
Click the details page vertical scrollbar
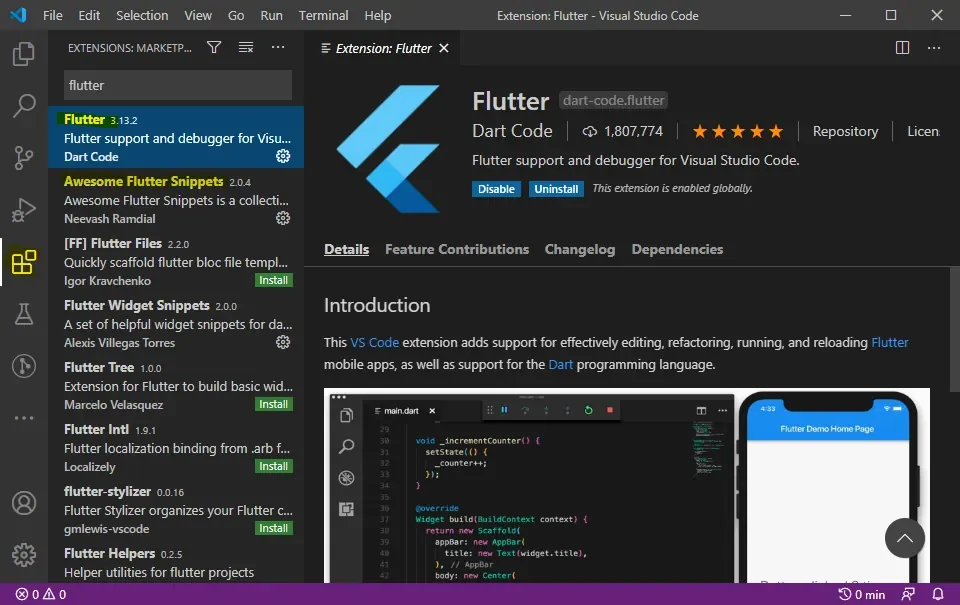954,329
